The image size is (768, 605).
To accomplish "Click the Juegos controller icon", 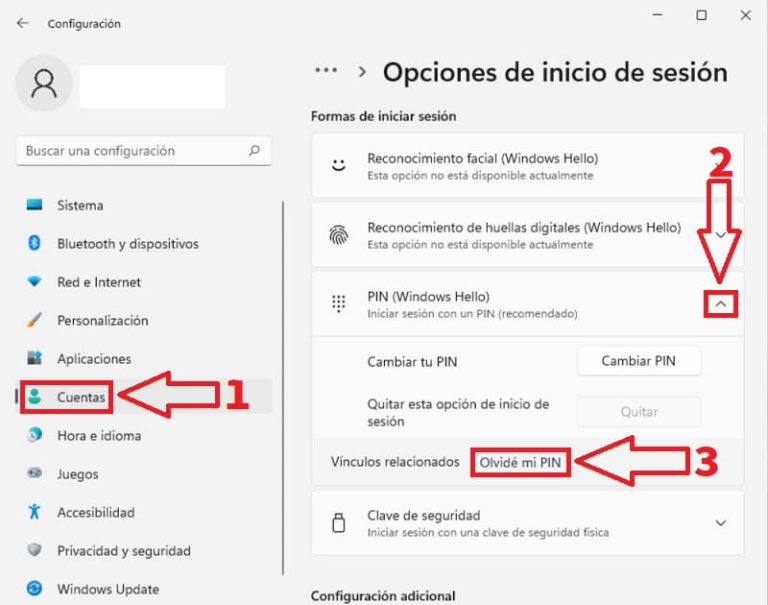I will coord(34,473).
